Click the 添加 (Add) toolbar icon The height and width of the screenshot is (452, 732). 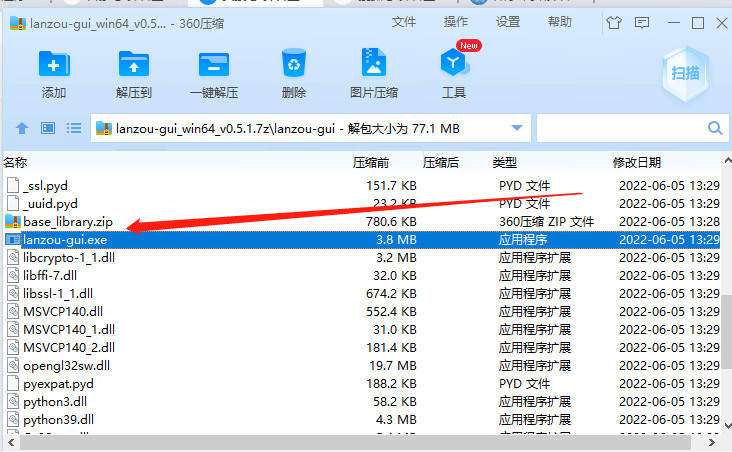[x=54, y=64]
